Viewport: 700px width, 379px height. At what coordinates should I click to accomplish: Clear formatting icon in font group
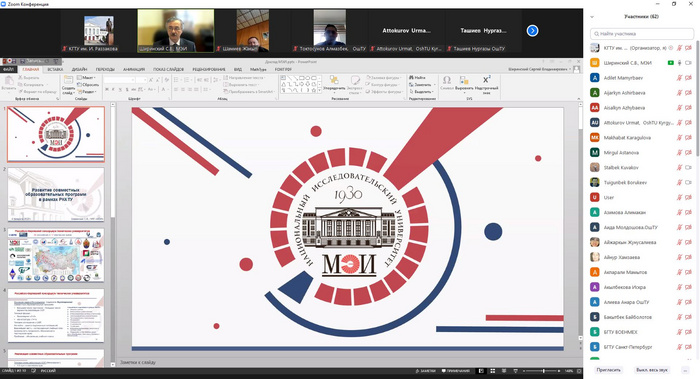coord(166,79)
